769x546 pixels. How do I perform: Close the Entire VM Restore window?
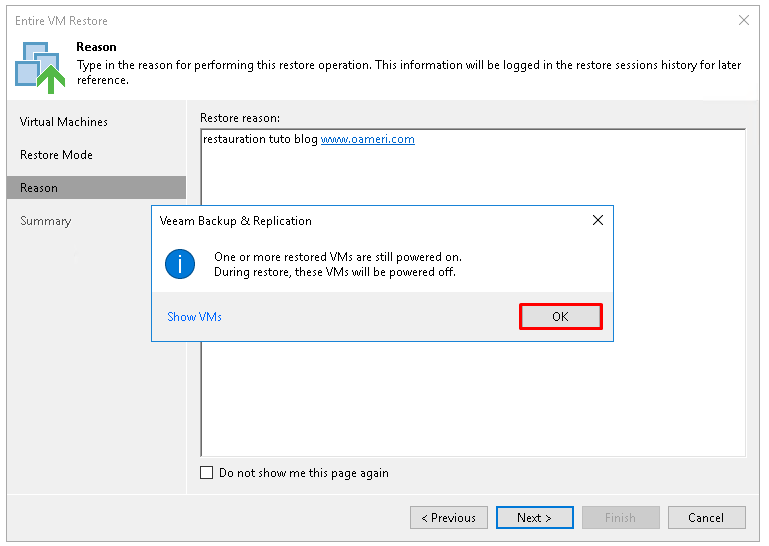(x=743, y=20)
